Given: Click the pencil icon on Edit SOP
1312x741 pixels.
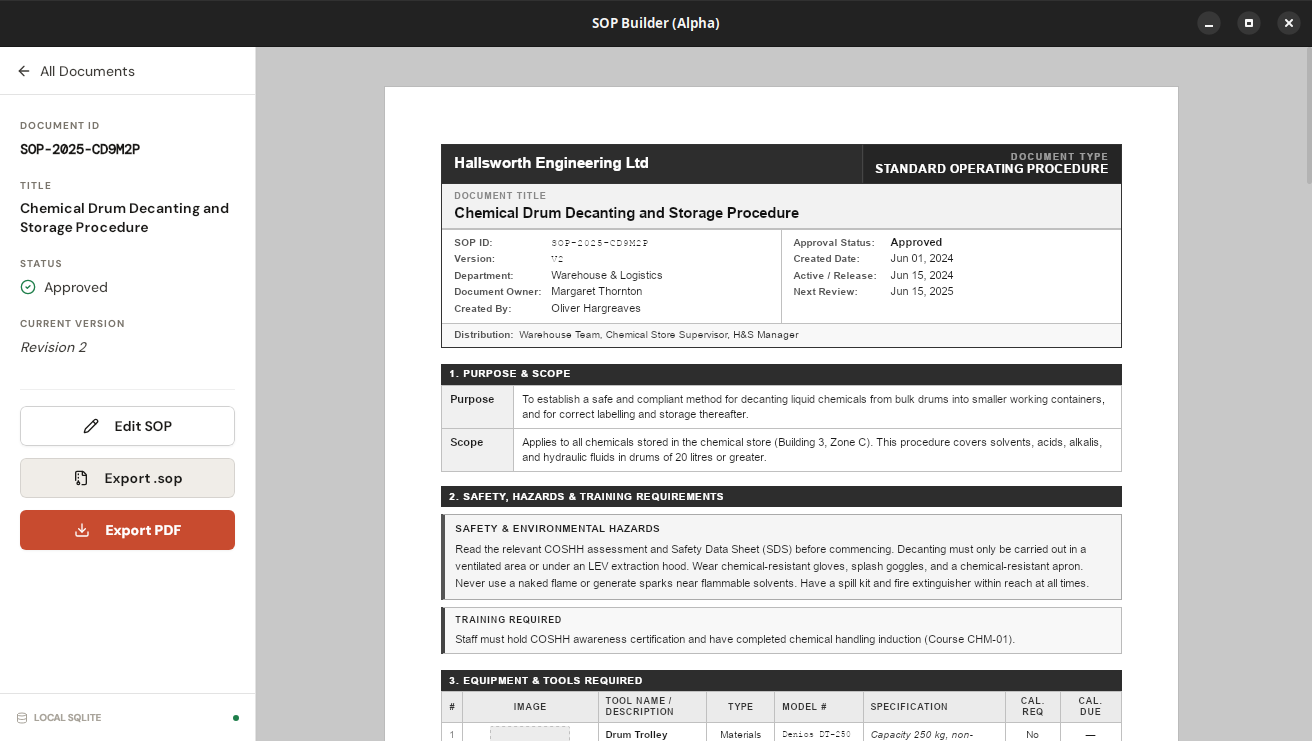Looking at the screenshot, I should 91,426.
